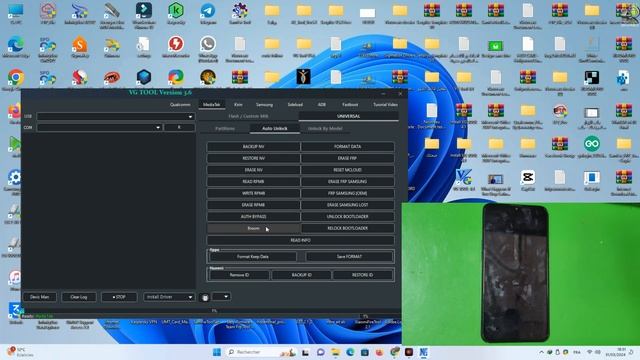Screen dimensions: 640x360
Task: Switch to the Kirin tab
Action: tap(238, 104)
